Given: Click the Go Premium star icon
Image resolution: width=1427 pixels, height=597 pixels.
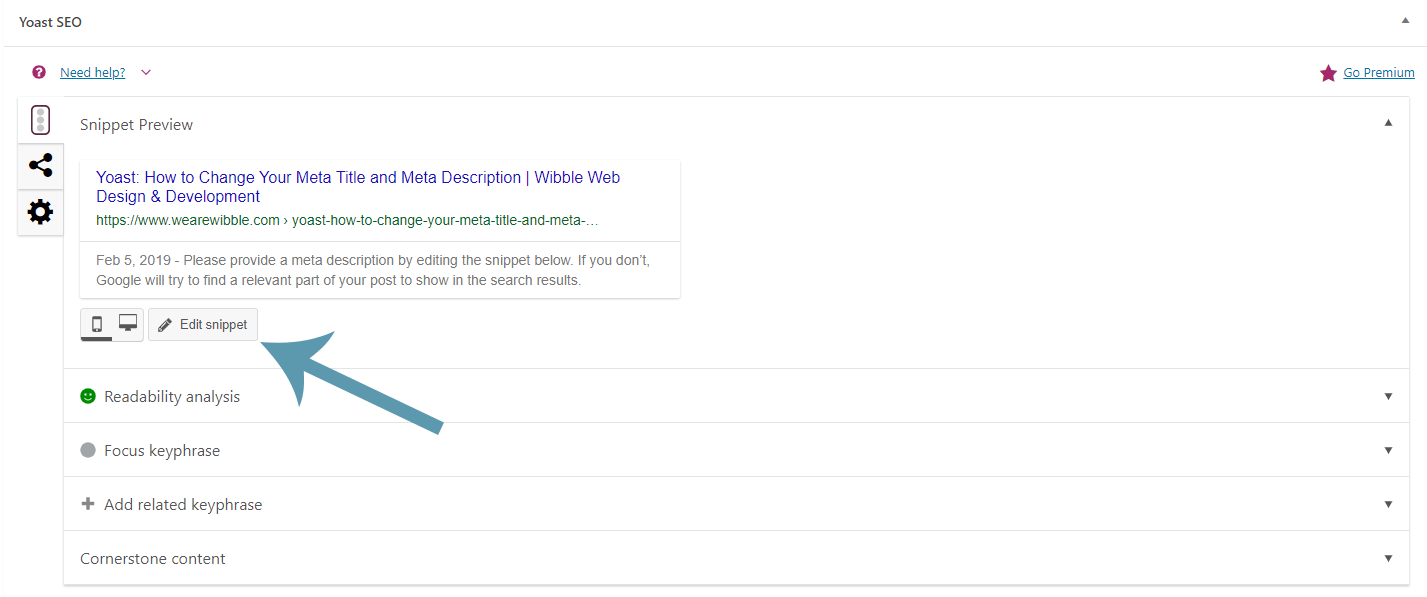Looking at the screenshot, I should tap(1328, 73).
